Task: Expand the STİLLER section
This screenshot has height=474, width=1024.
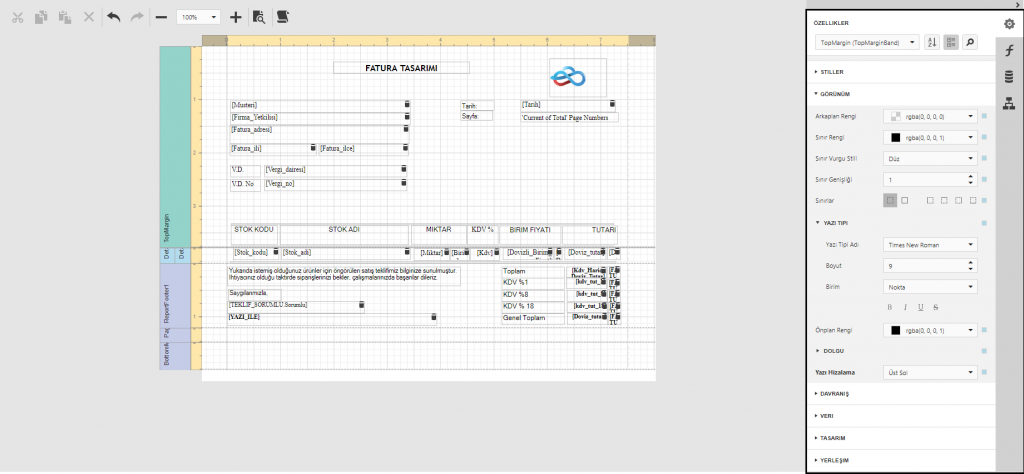Action: (832, 72)
